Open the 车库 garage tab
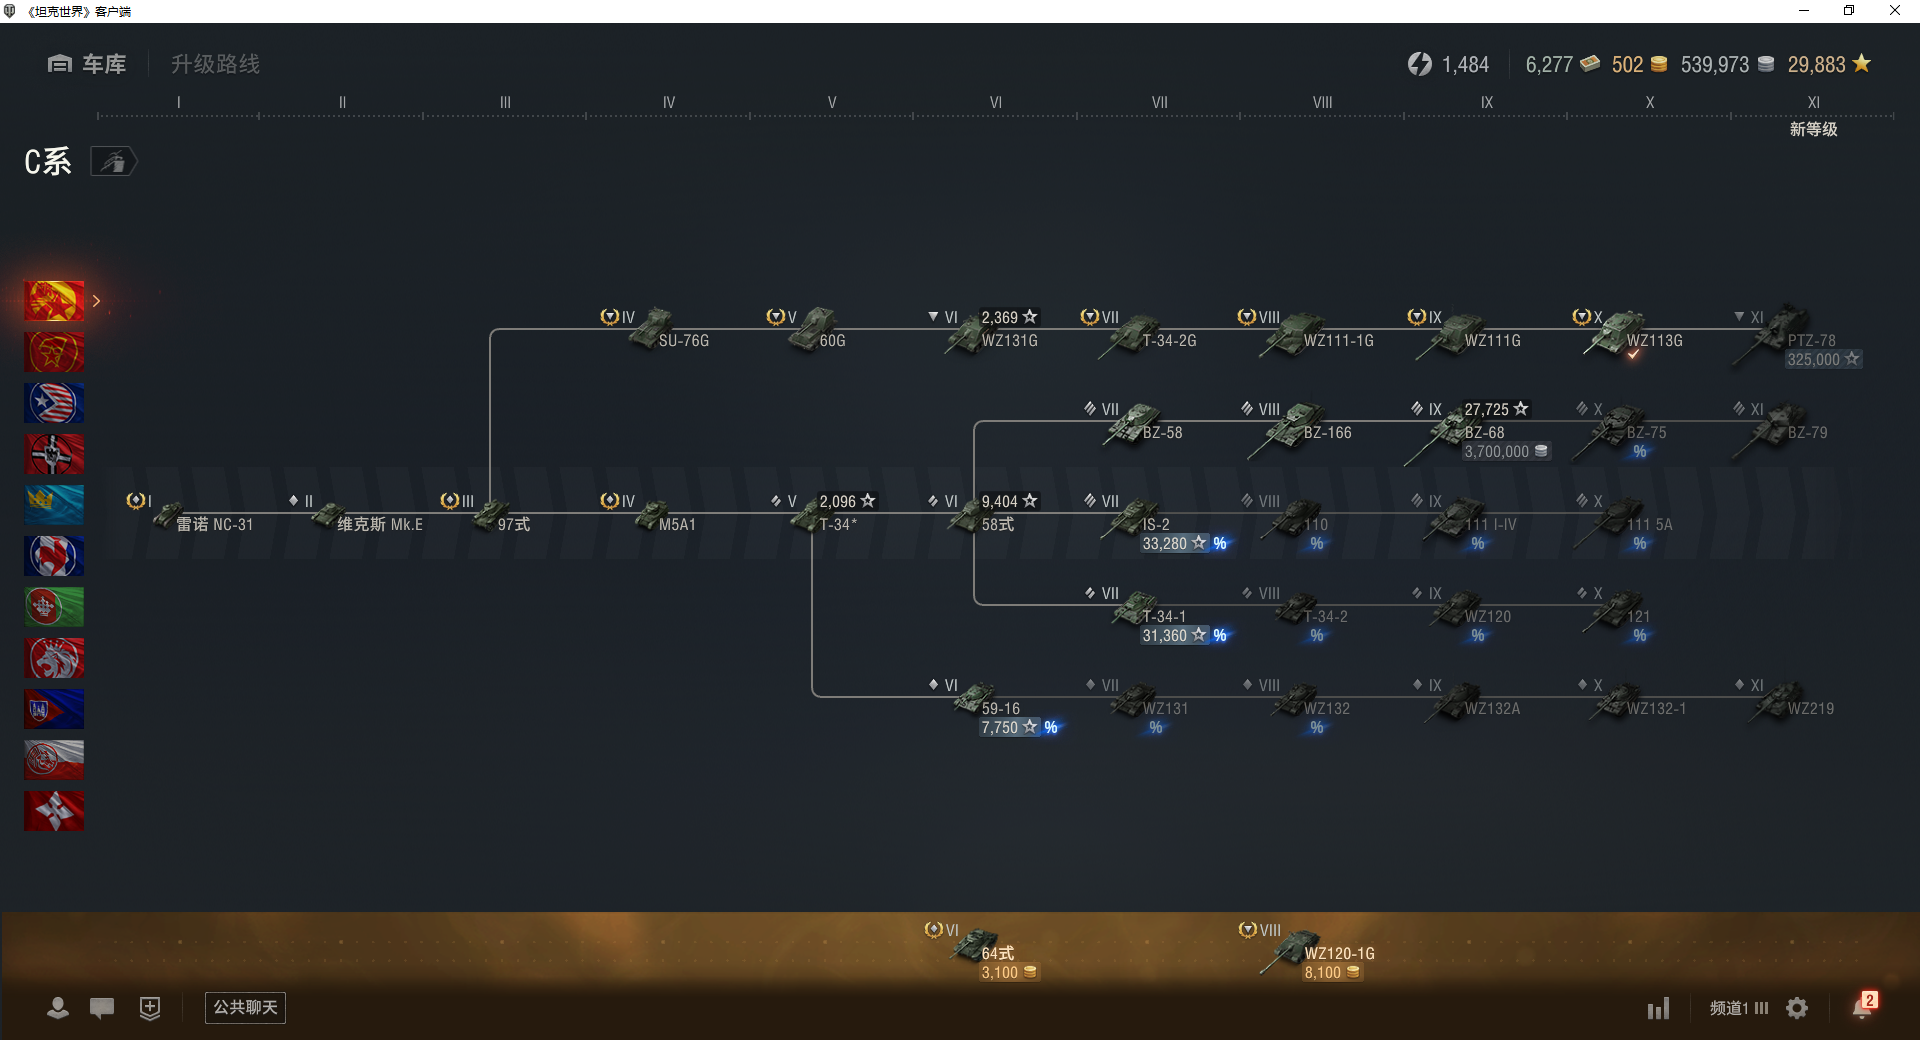 87,64
